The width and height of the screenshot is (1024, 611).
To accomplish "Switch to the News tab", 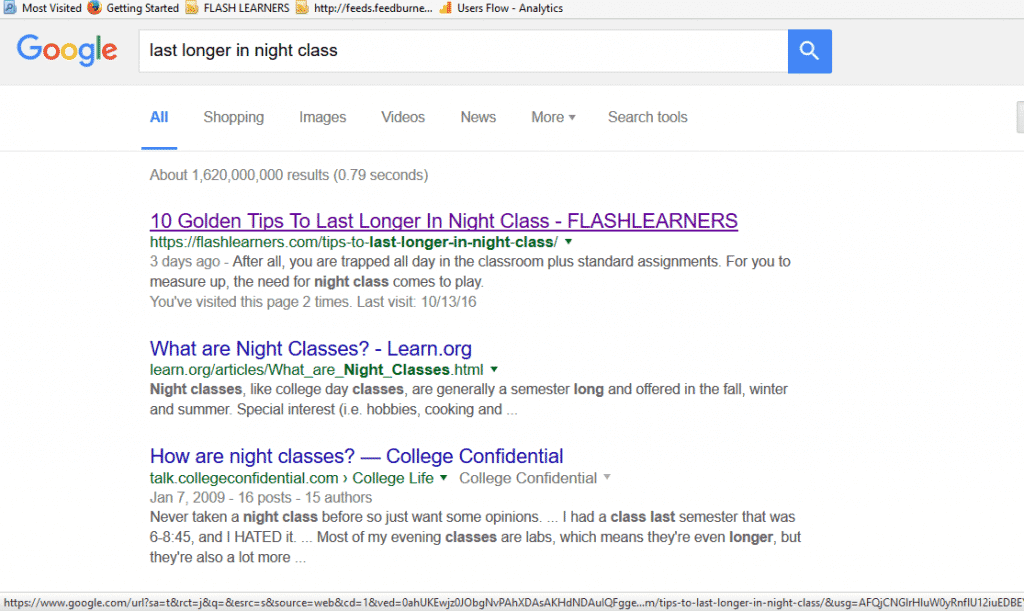I will click(478, 118).
